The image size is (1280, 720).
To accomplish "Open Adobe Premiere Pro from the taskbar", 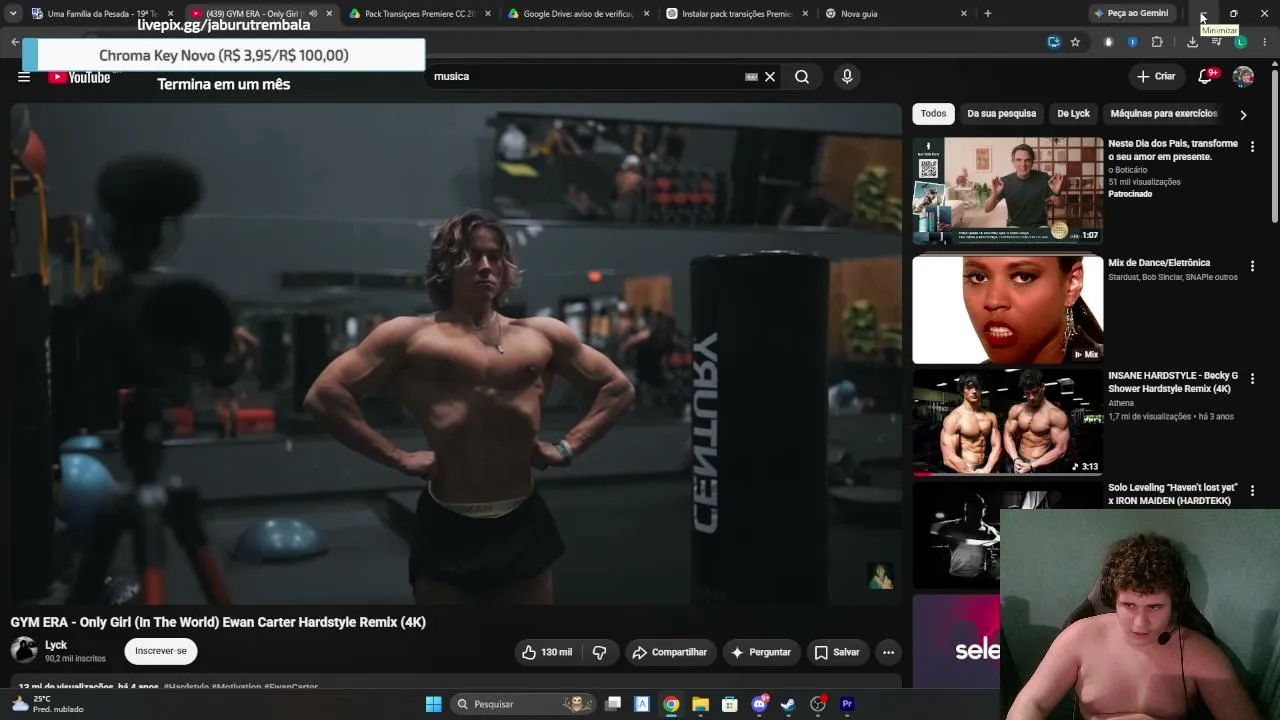I will tap(847, 704).
